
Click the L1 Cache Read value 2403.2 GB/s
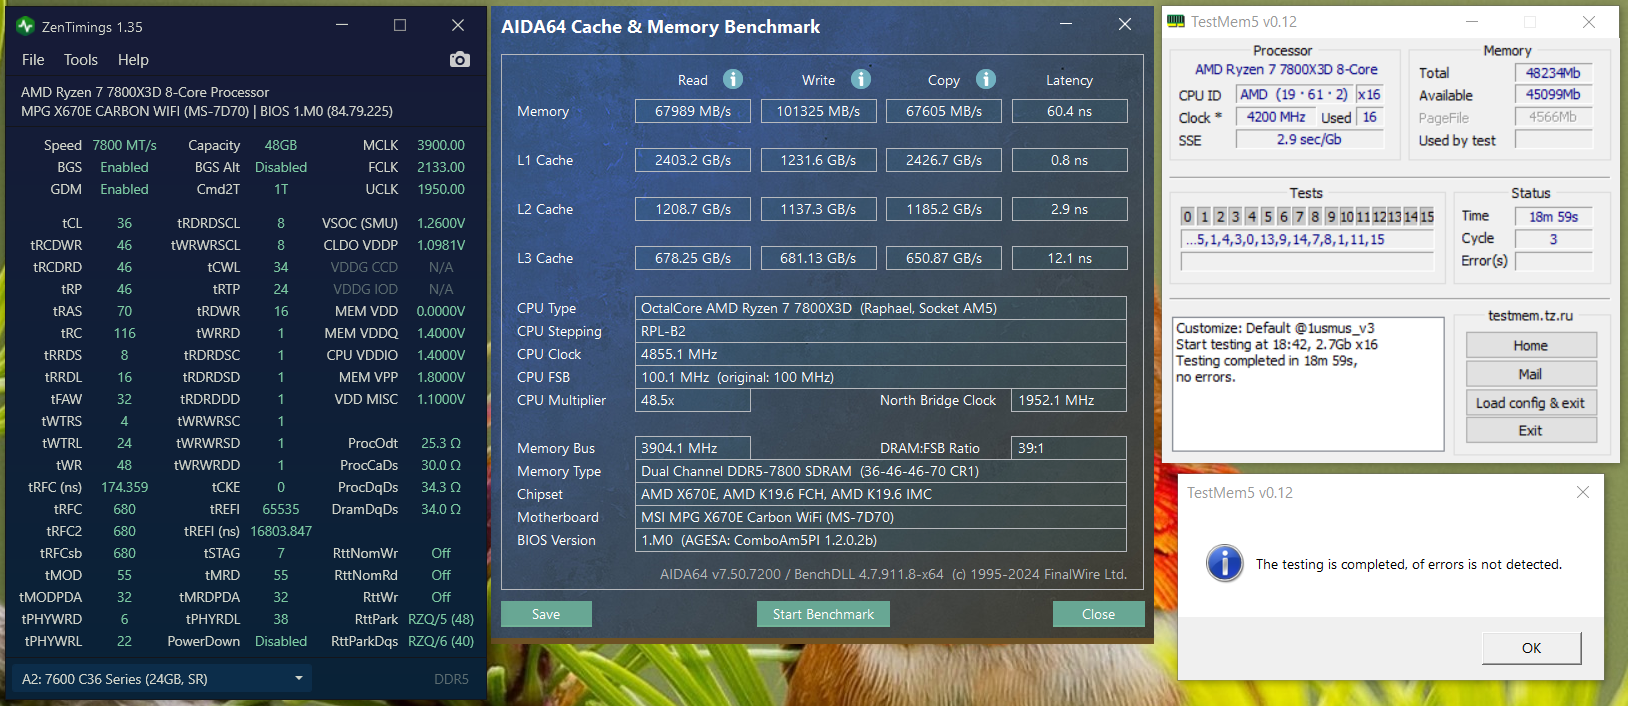[x=693, y=160]
